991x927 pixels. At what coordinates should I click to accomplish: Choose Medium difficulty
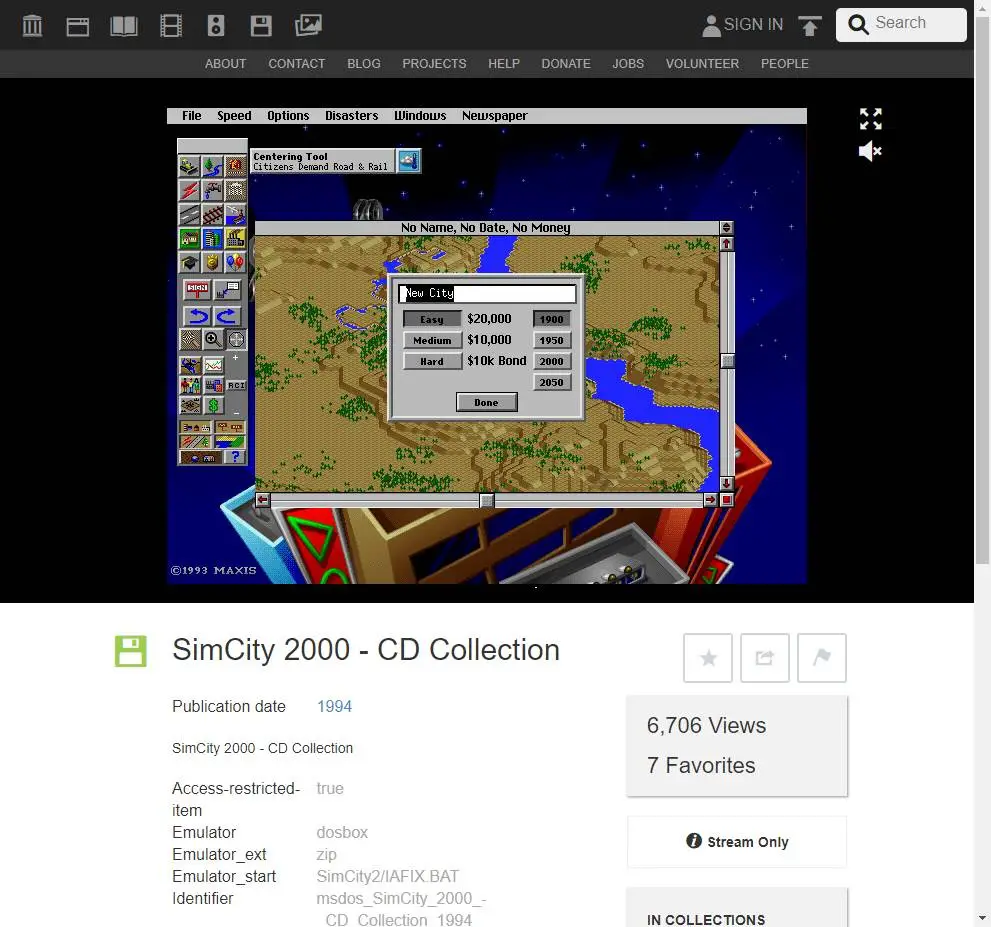pos(432,340)
